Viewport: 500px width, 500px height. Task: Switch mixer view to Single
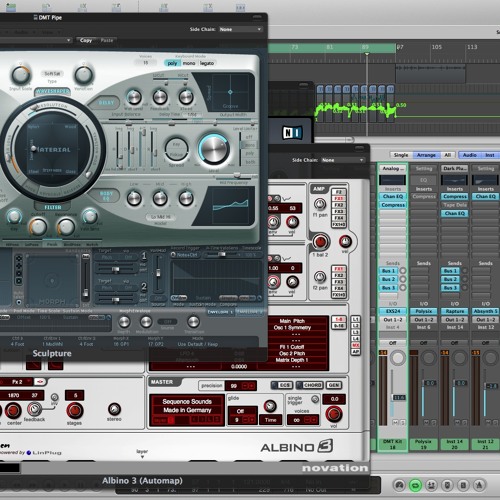click(x=401, y=155)
